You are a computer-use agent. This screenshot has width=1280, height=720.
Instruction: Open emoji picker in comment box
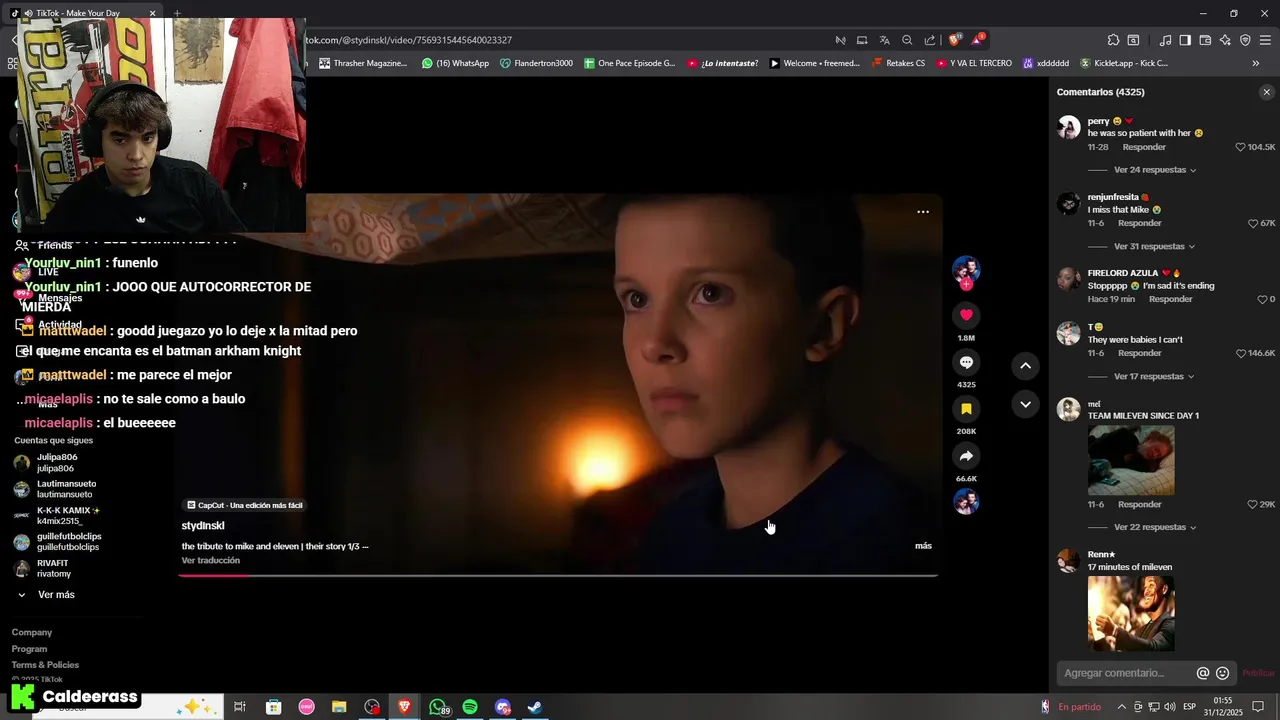1222,673
